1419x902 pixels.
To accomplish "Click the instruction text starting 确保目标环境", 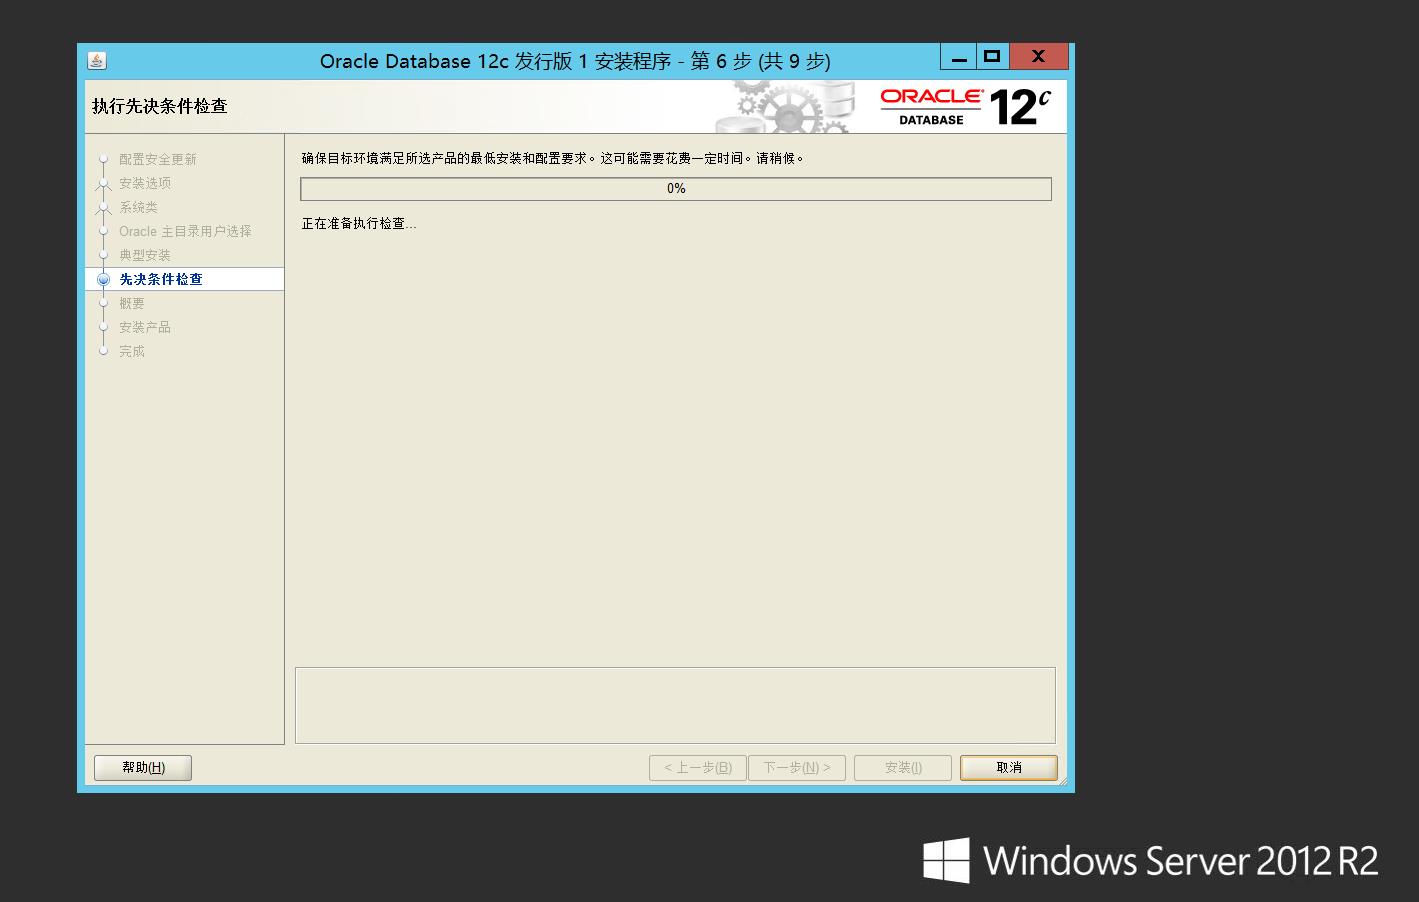I will coord(553,158).
